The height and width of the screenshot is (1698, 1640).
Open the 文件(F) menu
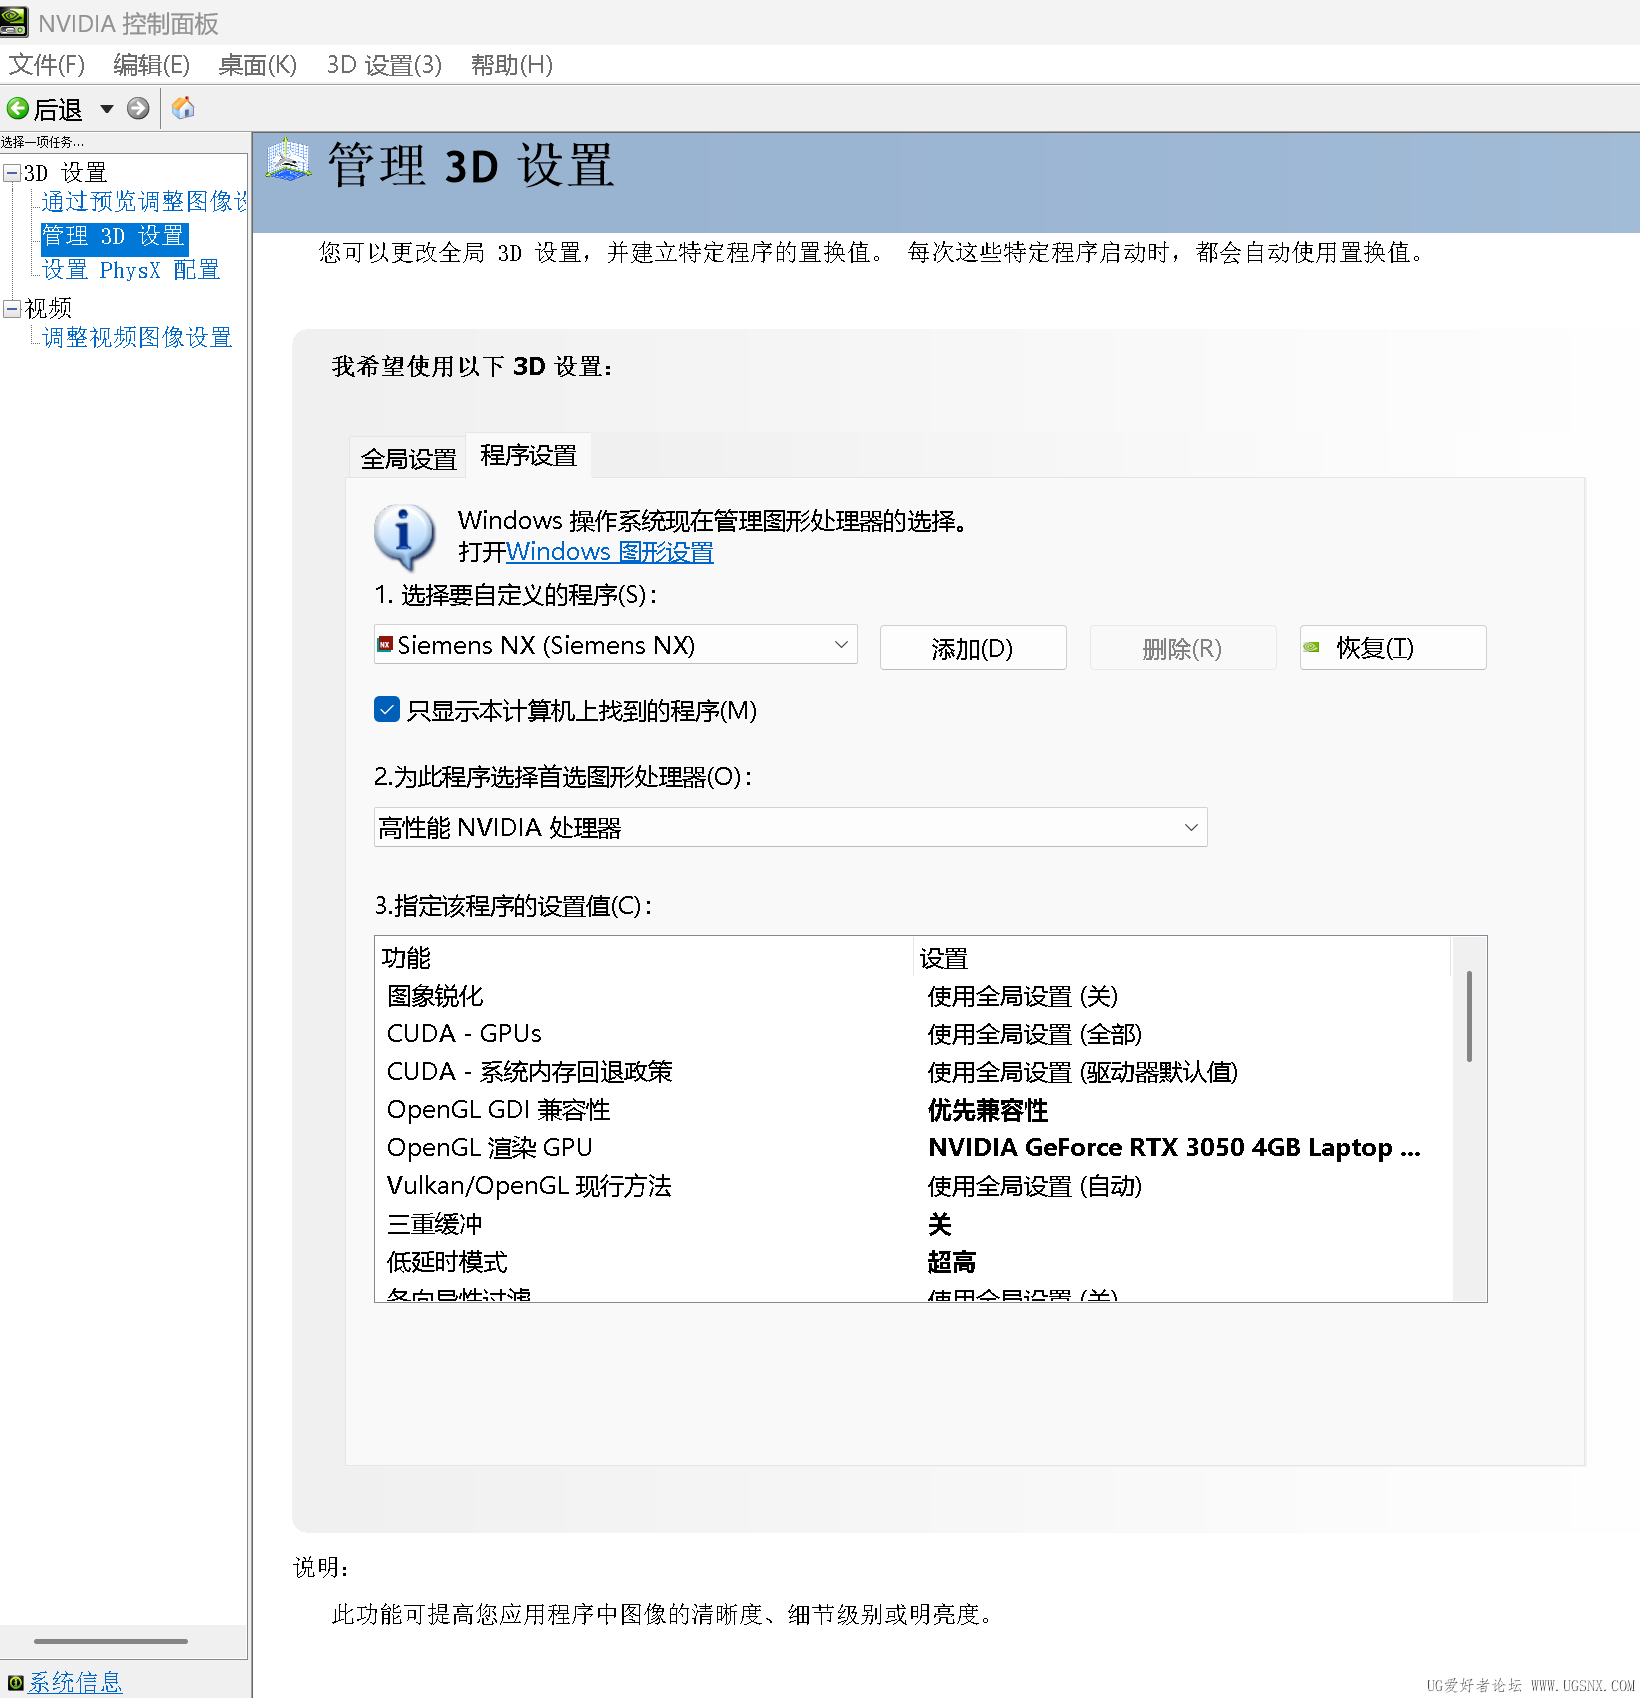[x=47, y=65]
